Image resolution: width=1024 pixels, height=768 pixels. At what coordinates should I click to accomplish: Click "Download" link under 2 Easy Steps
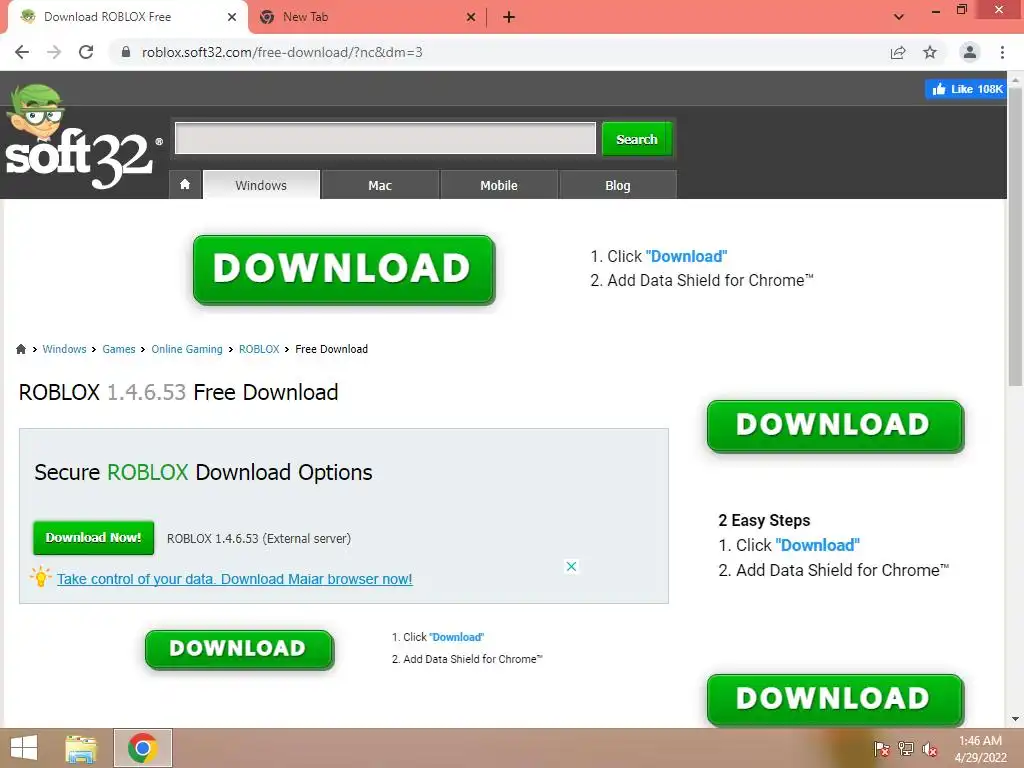[x=818, y=545]
